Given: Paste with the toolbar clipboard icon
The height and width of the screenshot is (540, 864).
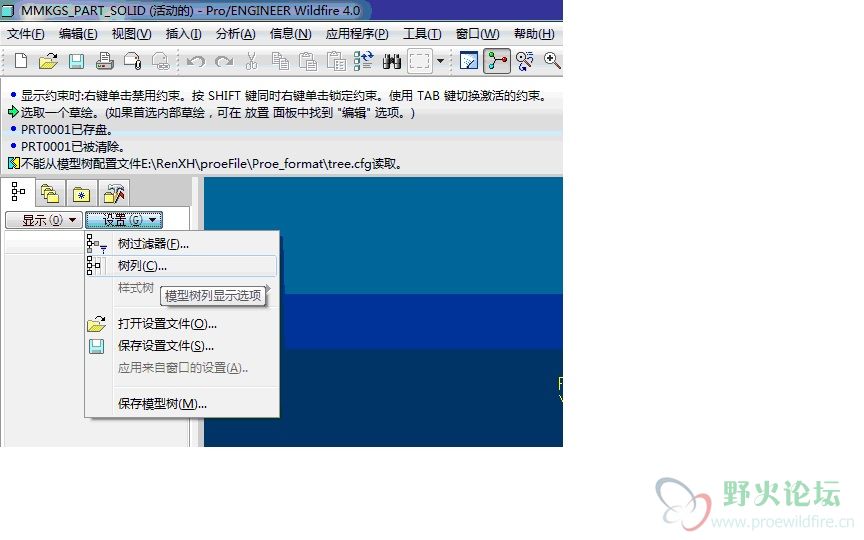Looking at the screenshot, I should (308, 61).
